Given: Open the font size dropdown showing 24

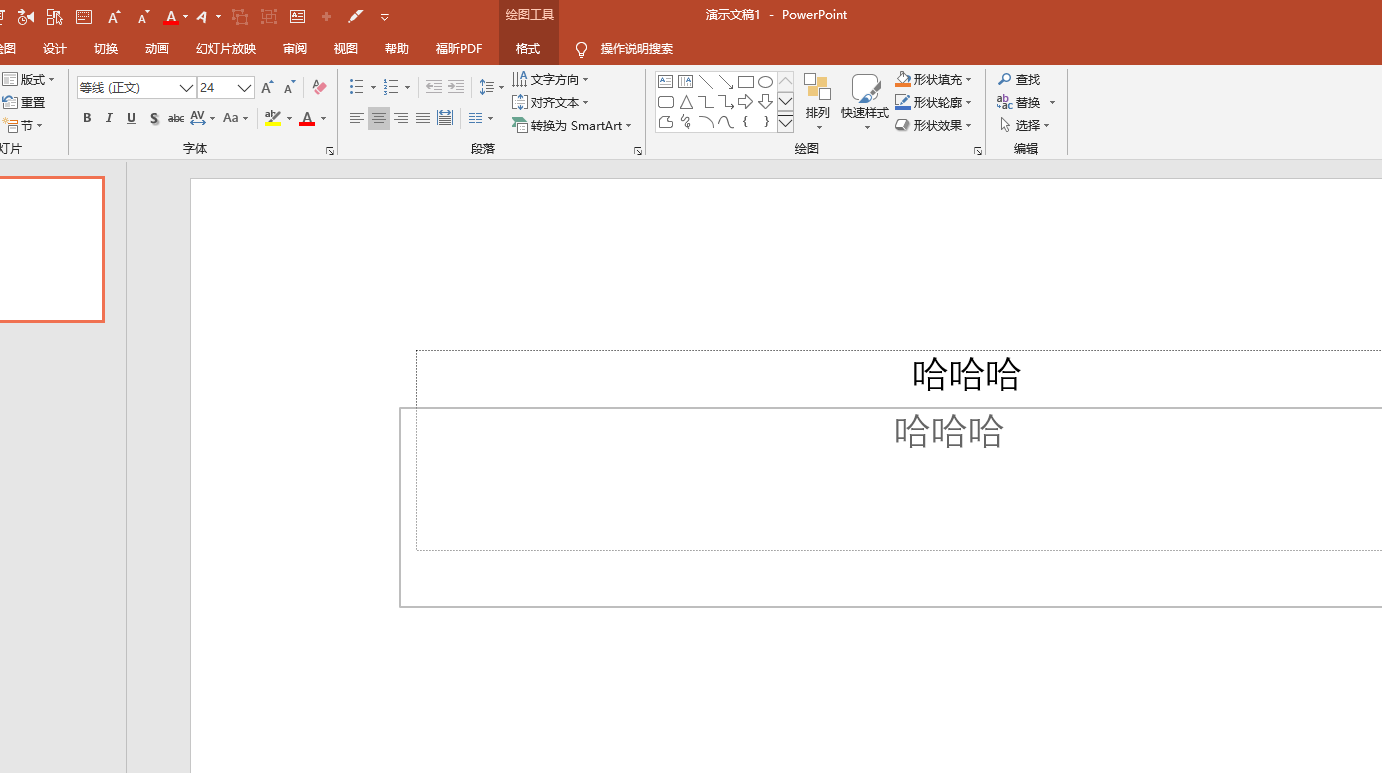Looking at the screenshot, I should click(x=244, y=88).
